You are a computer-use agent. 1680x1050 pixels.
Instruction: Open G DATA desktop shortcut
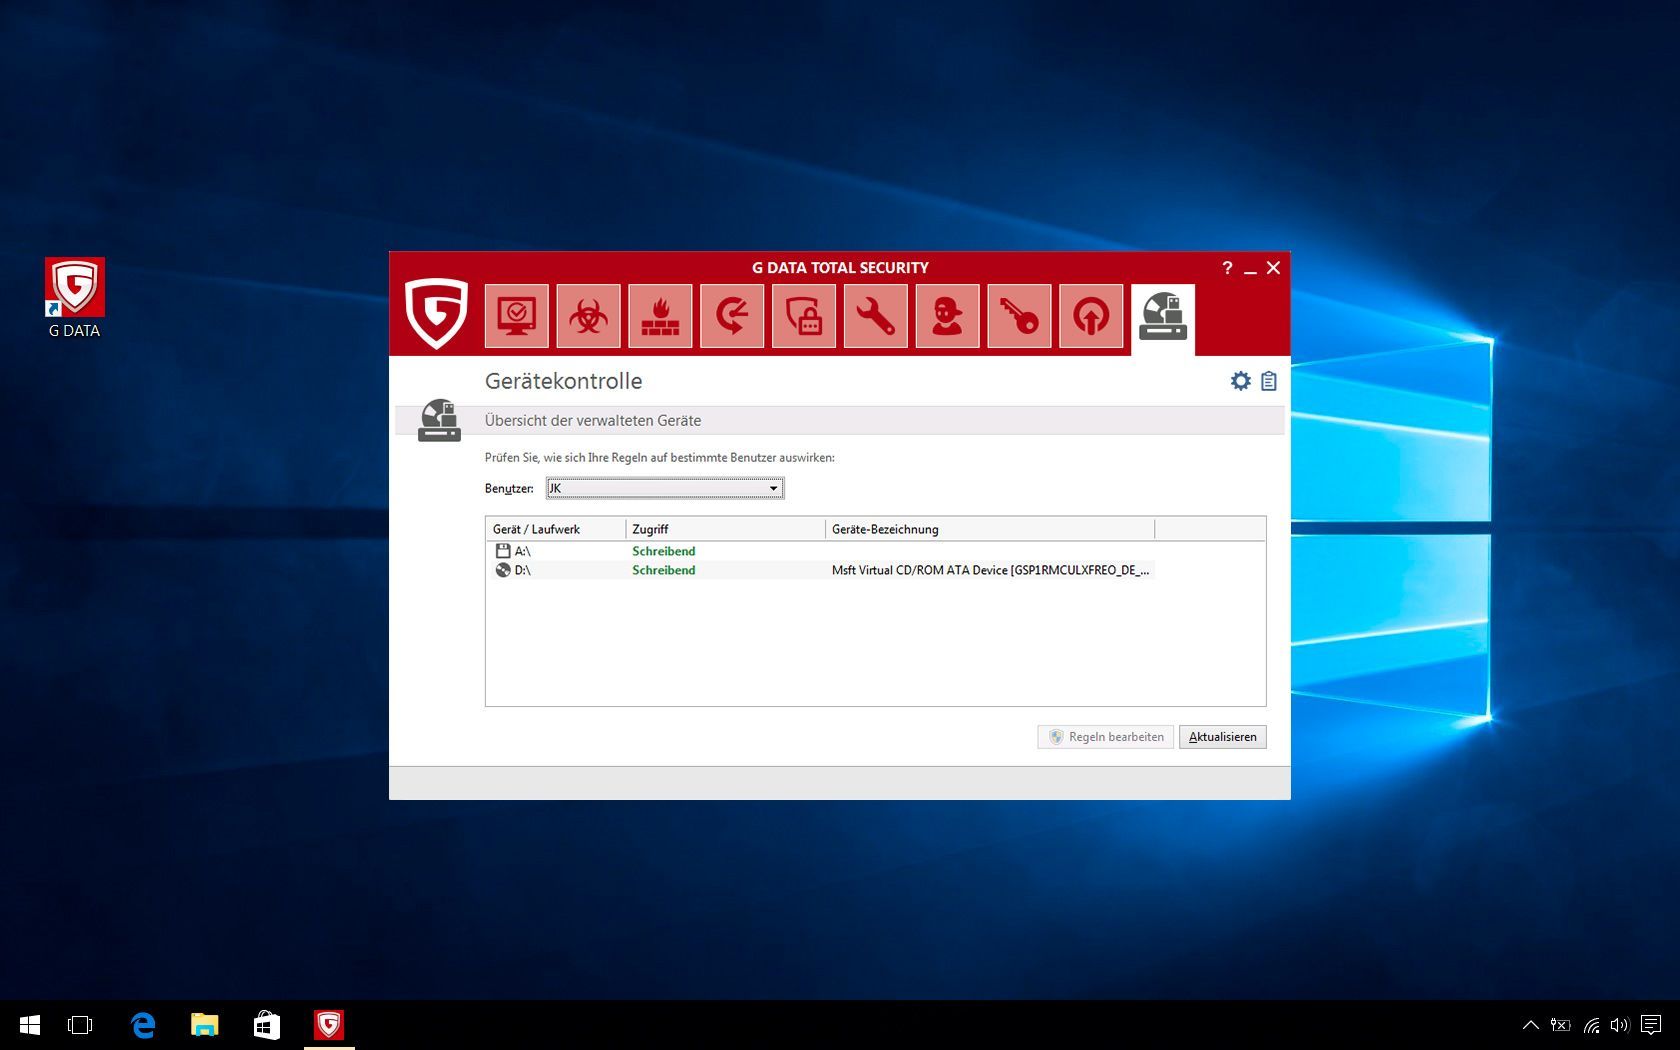point(75,299)
